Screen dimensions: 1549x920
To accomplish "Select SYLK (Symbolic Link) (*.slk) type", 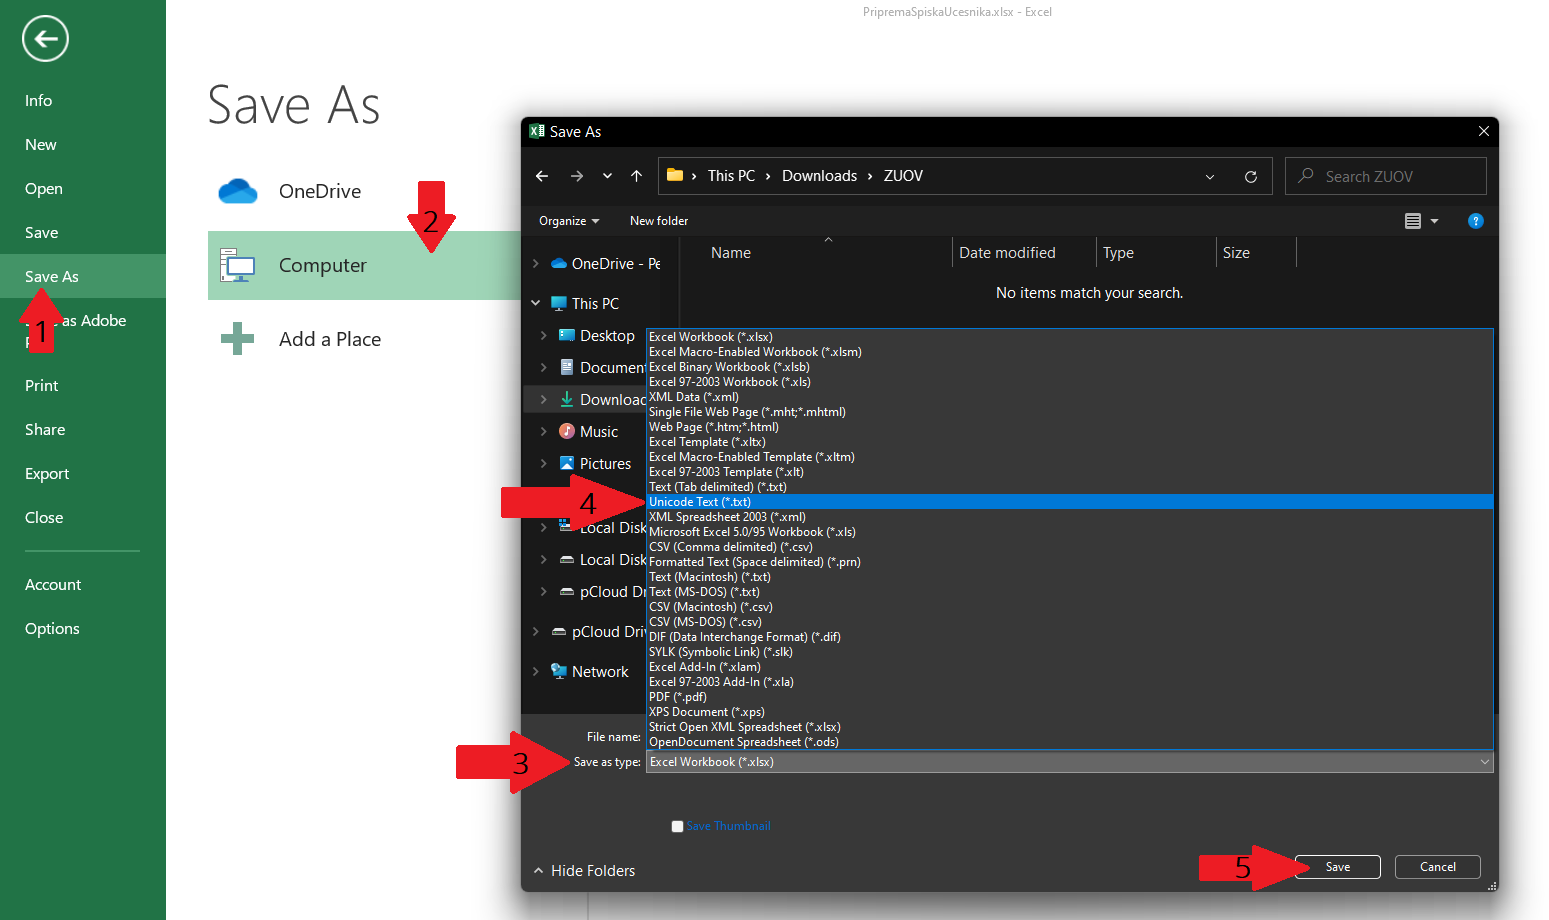I will click(1070, 652).
